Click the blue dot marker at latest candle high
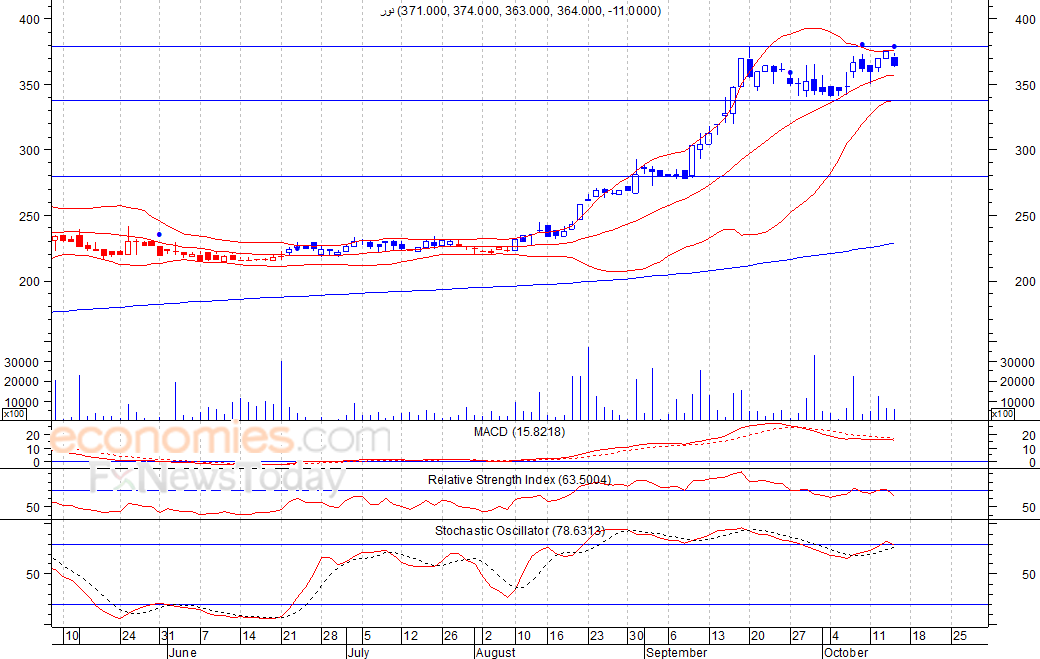 [894, 46]
